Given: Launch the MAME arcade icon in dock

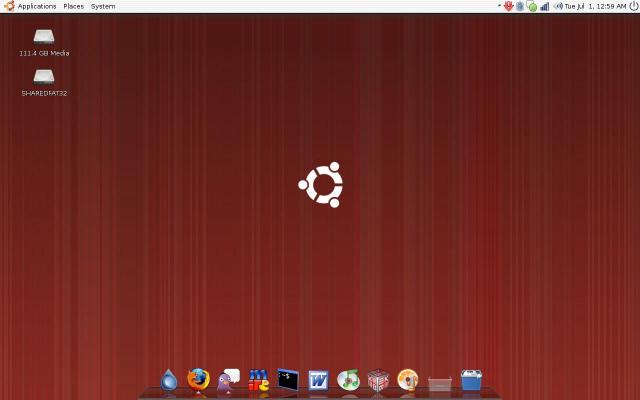Looking at the screenshot, I should point(258,380).
